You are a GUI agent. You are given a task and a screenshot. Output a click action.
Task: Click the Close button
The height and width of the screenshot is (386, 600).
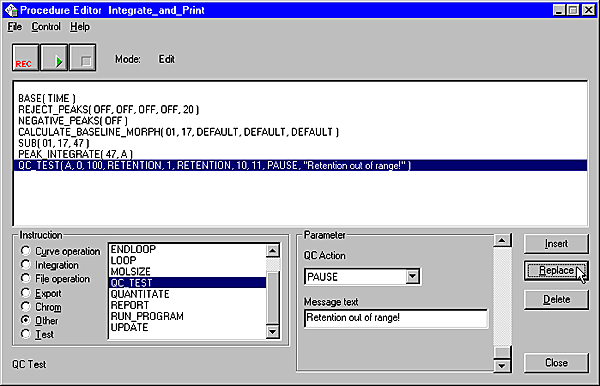(x=556, y=363)
